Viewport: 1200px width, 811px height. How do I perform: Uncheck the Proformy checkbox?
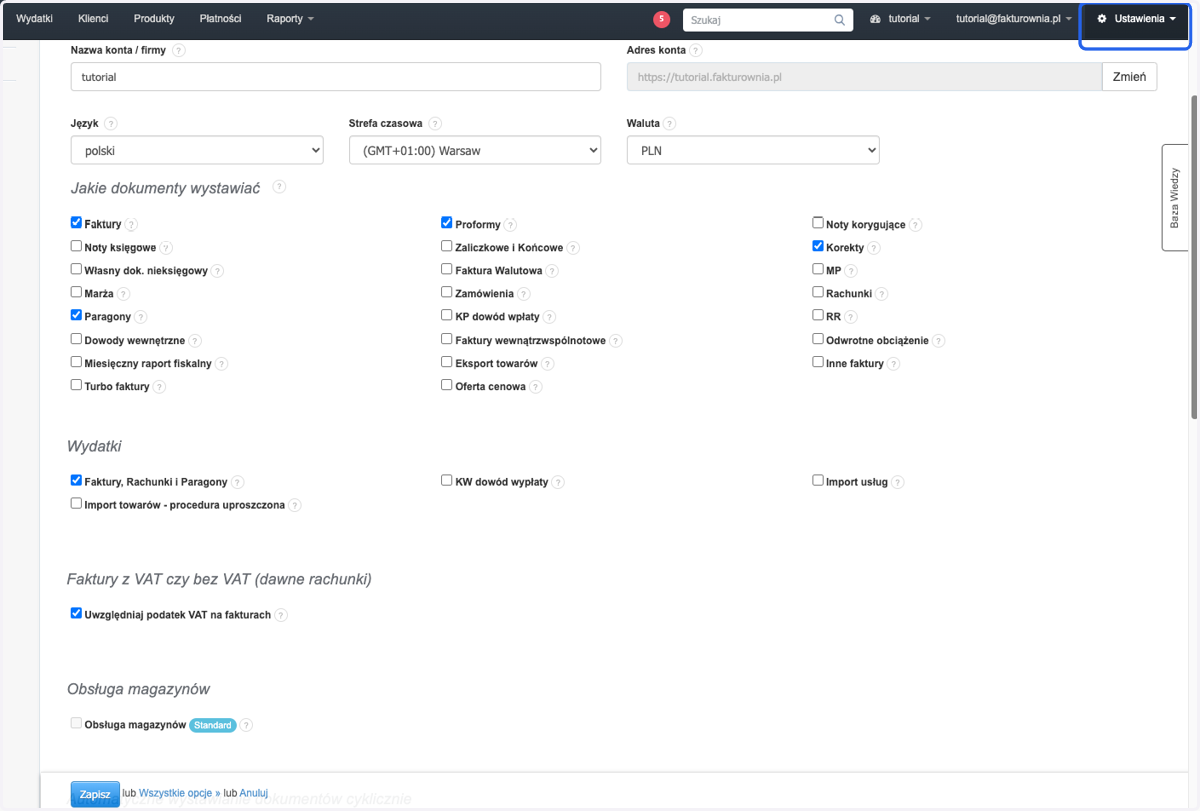pos(447,223)
